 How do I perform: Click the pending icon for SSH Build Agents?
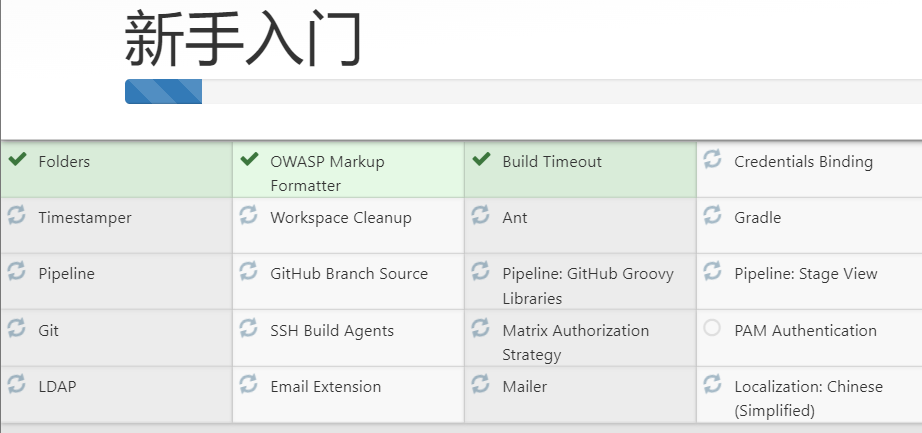pyautogui.click(x=248, y=328)
